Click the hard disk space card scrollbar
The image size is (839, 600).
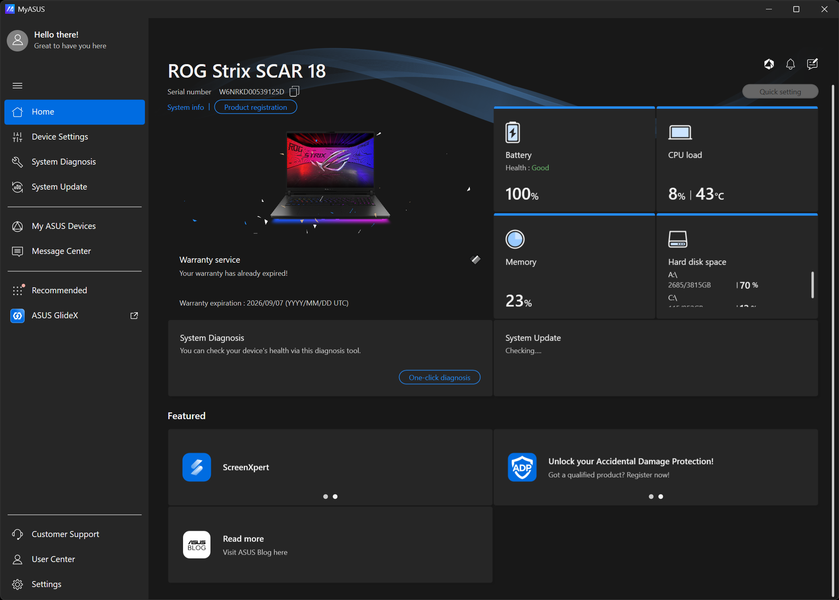(x=812, y=285)
